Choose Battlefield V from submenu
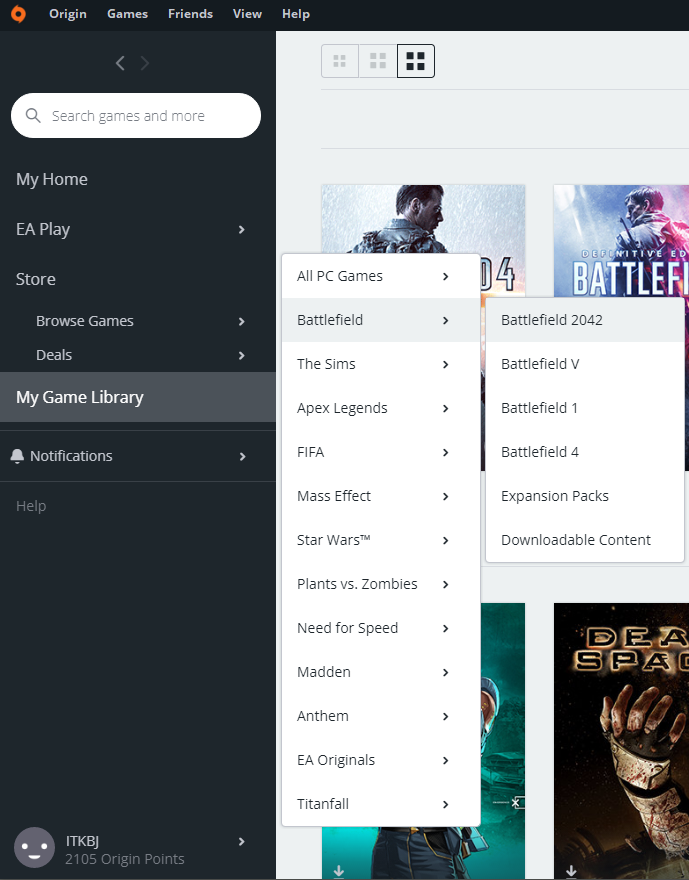The height and width of the screenshot is (880, 689). [585, 364]
